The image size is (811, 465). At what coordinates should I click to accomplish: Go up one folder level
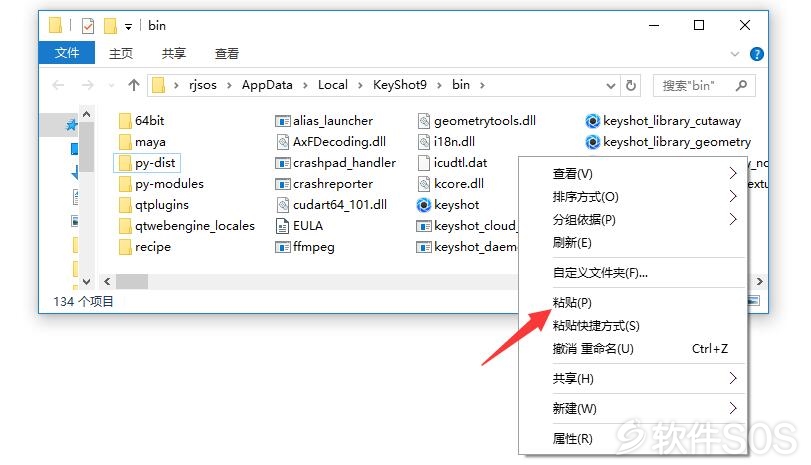(134, 85)
